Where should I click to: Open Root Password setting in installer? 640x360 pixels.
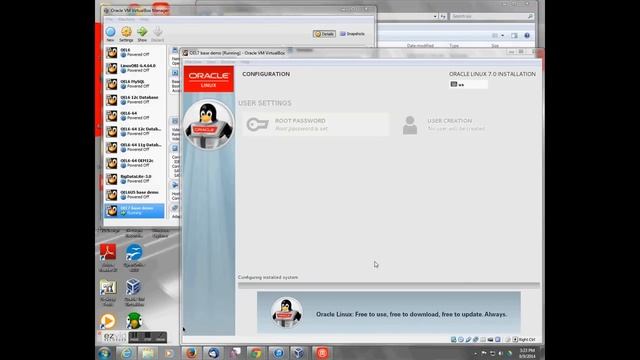(315, 124)
